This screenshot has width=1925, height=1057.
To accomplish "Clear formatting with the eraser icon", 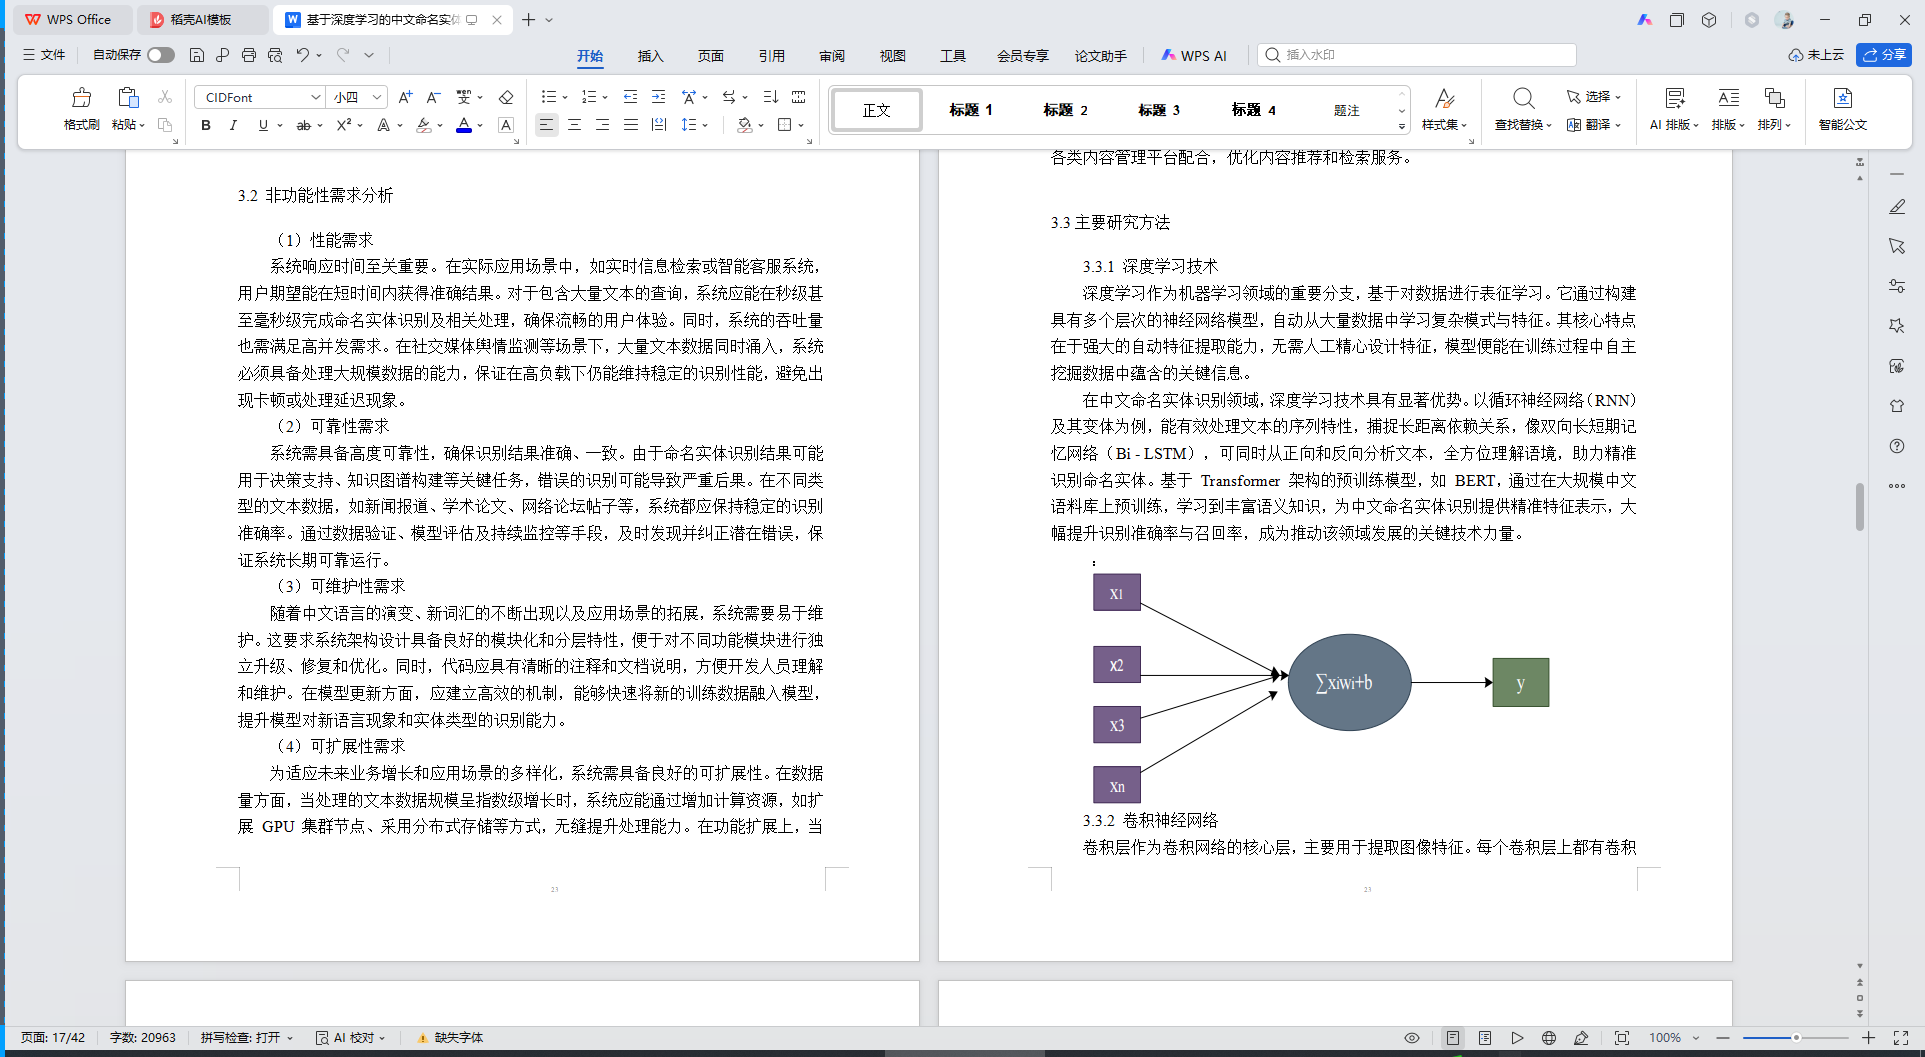I will click(506, 97).
